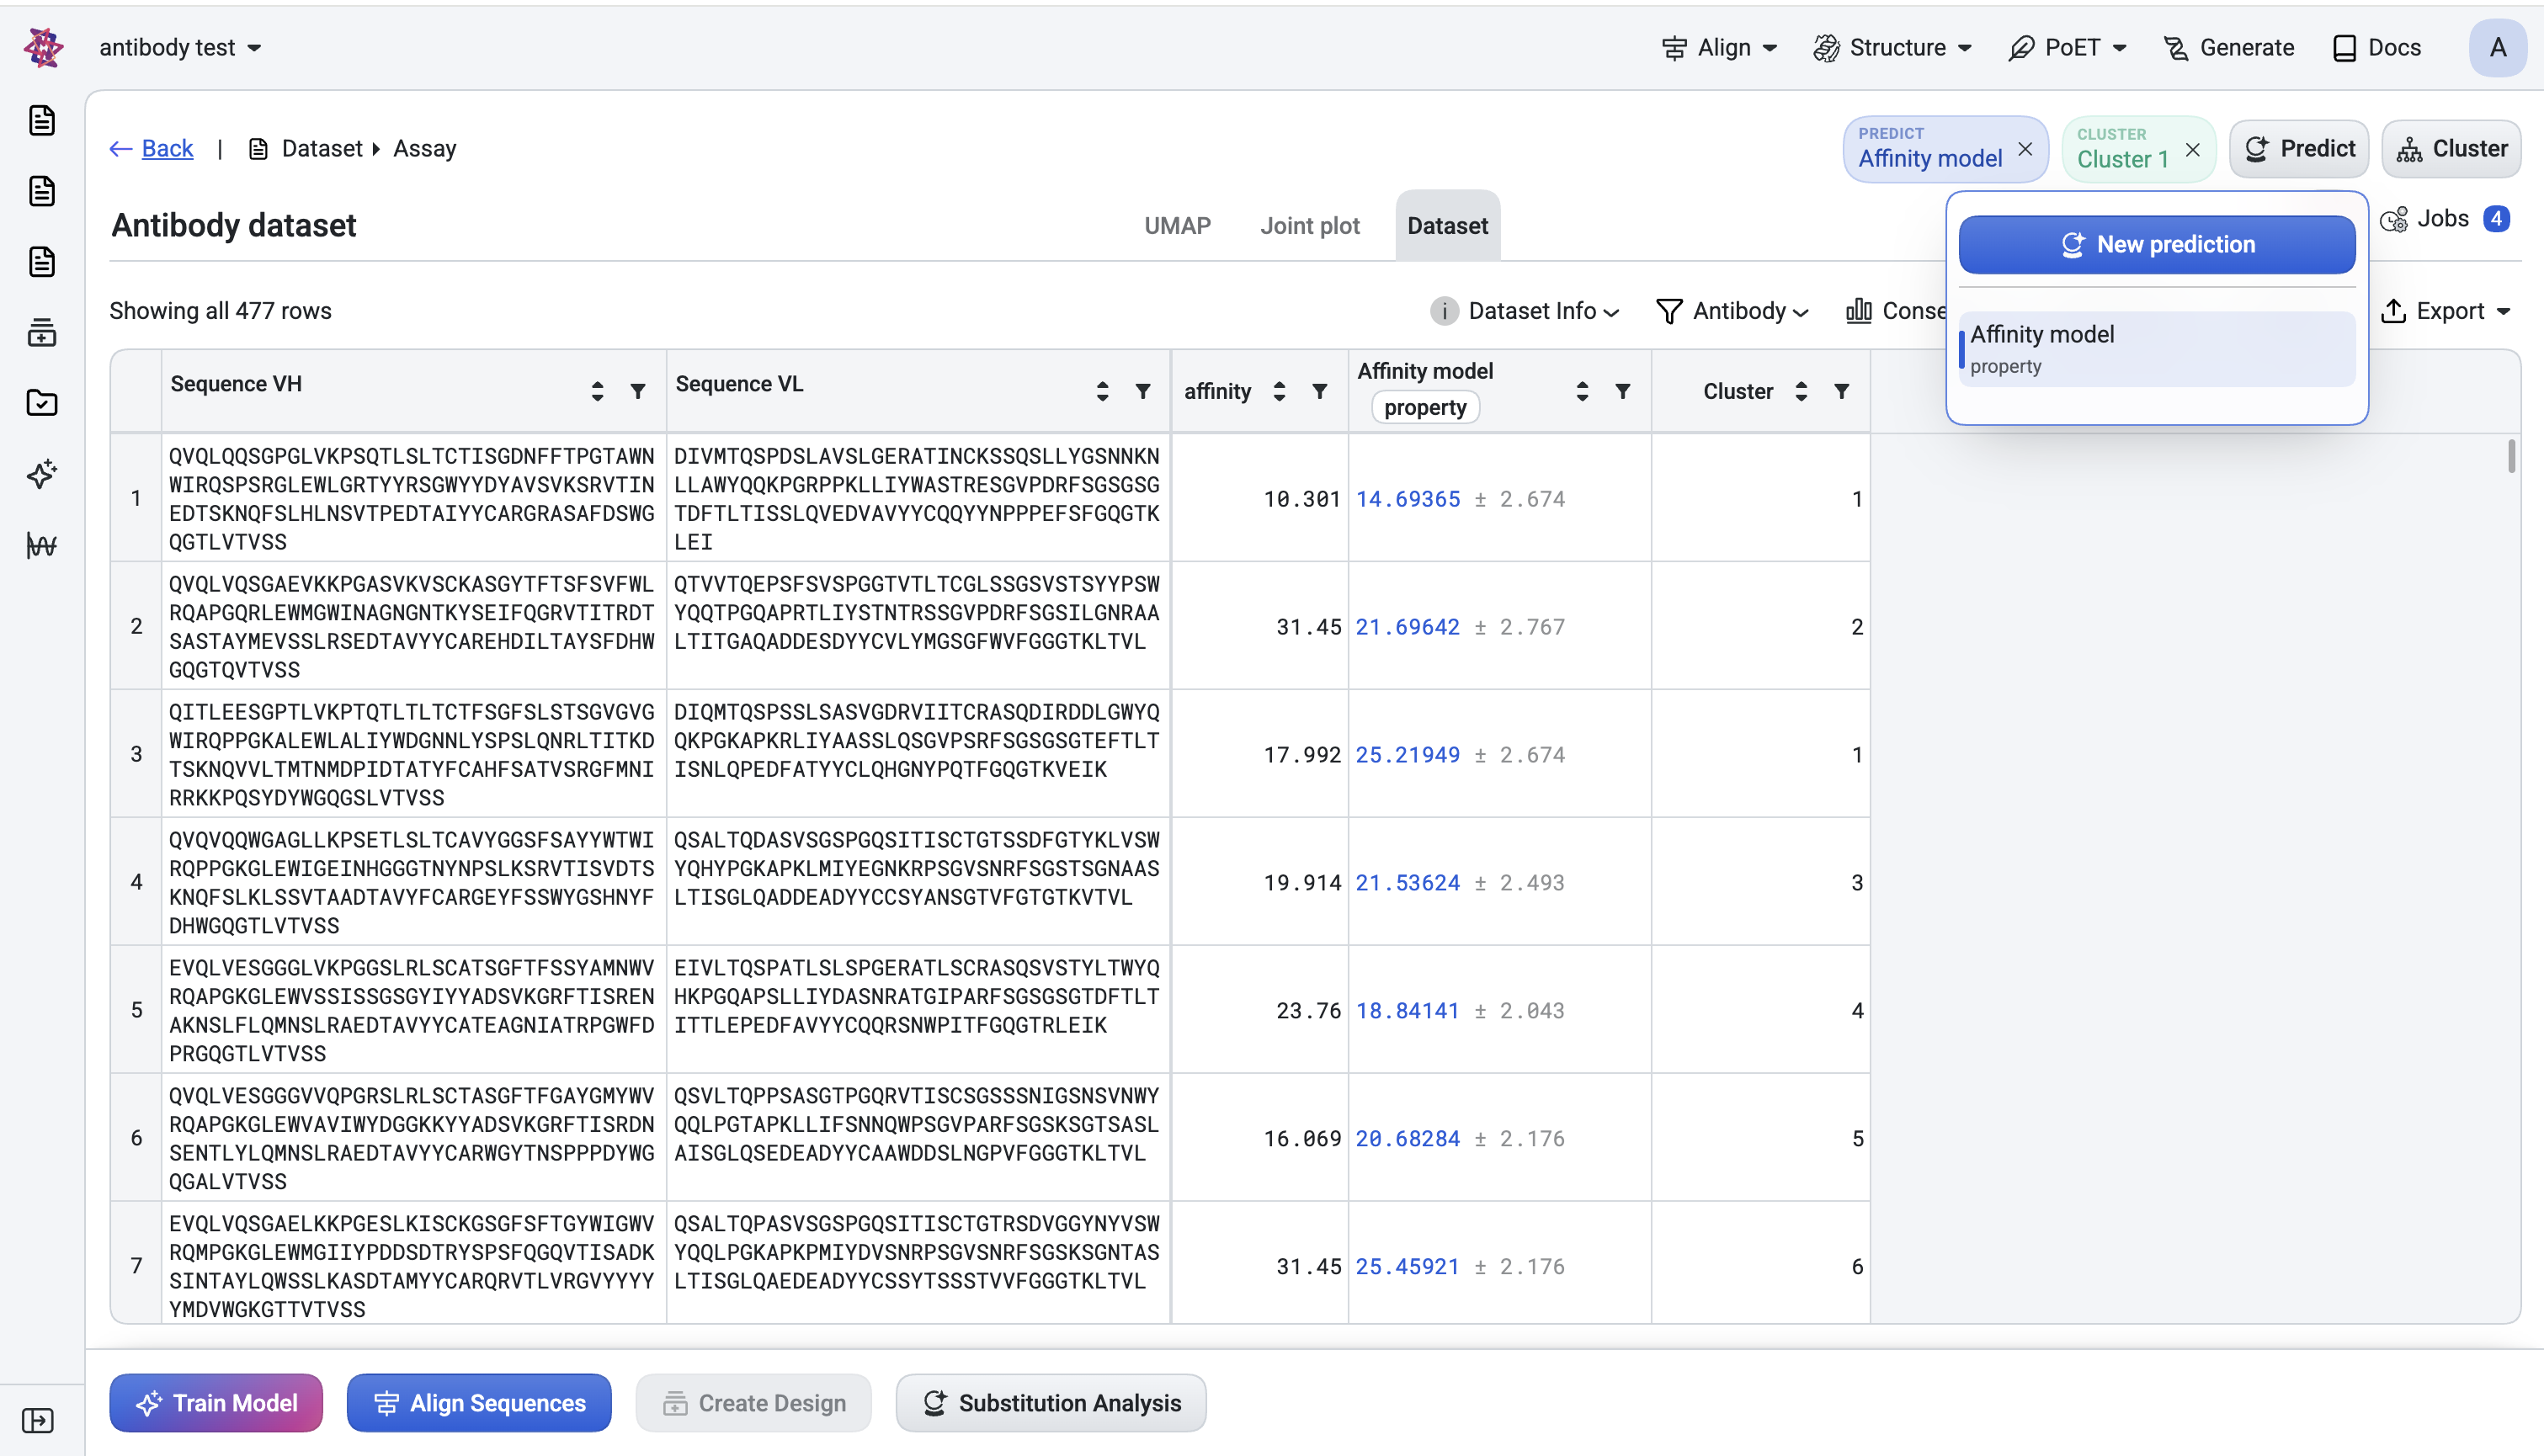2544x1456 pixels.
Task: Select the Dataset tab
Action: (x=1447, y=225)
